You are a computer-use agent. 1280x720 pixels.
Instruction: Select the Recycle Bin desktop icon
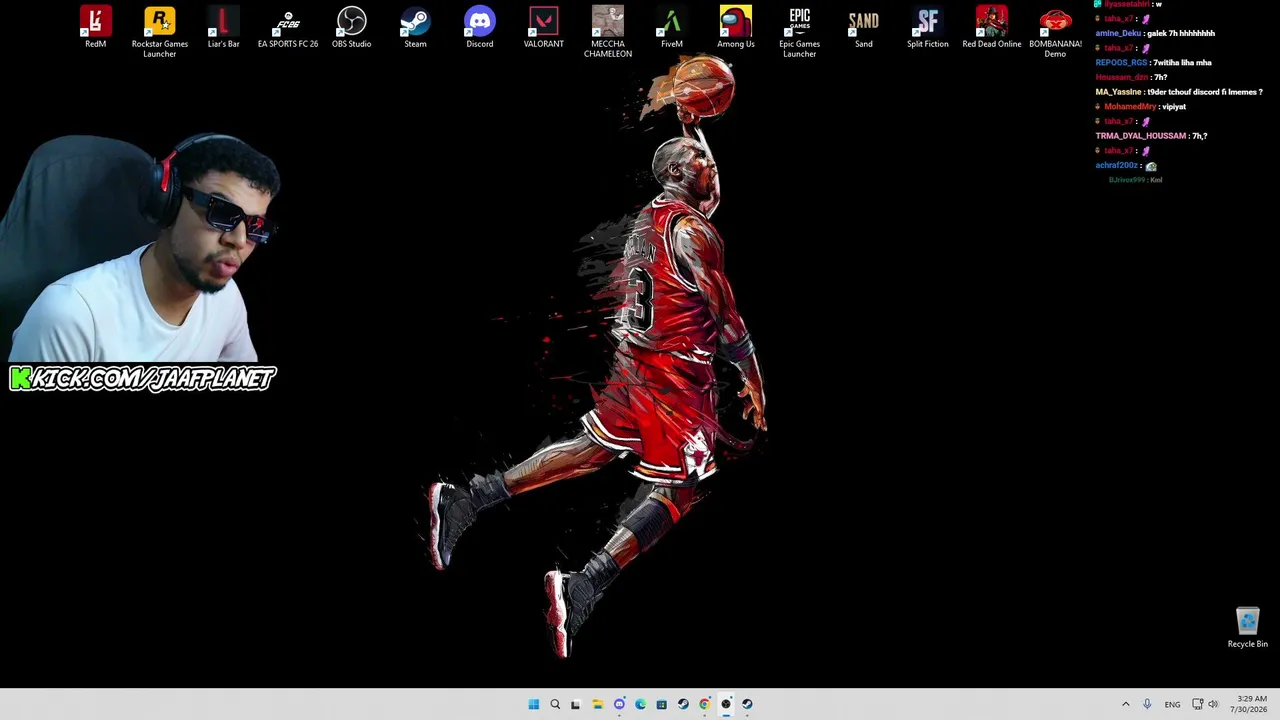coord(1248,628)
